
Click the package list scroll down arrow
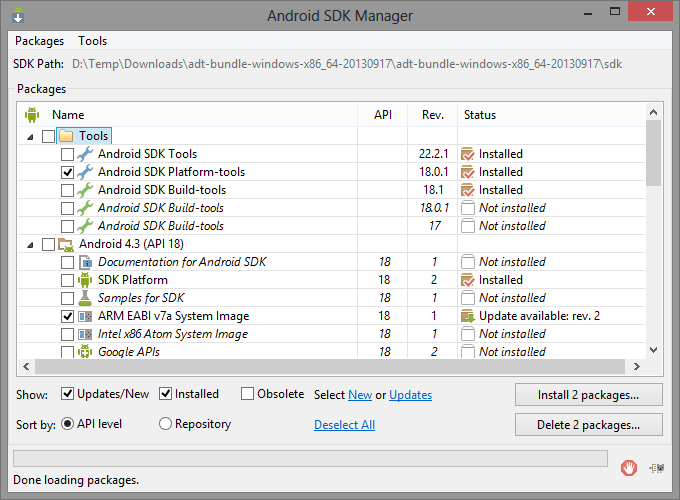coord(653,350)
